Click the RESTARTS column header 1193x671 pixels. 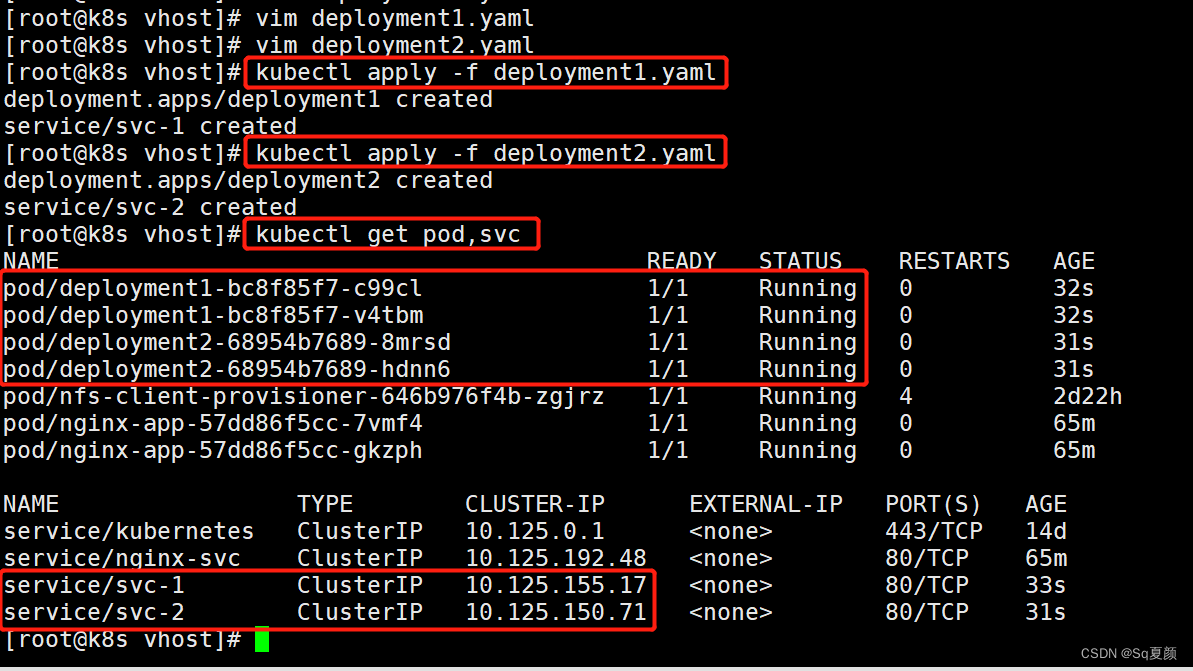[x=954, y=262]
